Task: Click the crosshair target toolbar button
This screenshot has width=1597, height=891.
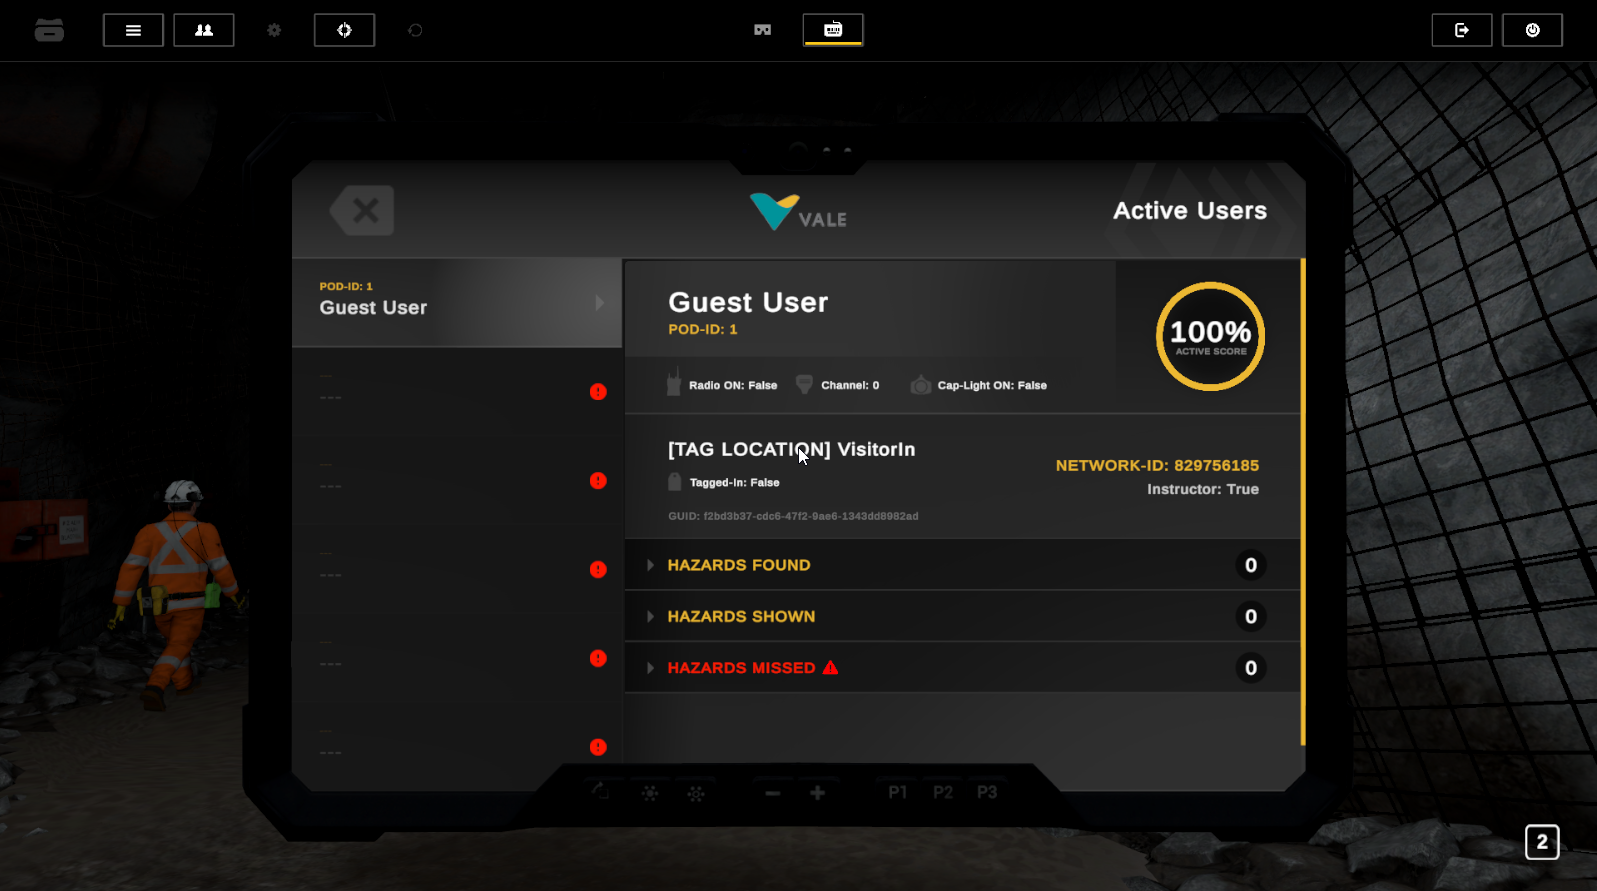Action: pos(344,30)
